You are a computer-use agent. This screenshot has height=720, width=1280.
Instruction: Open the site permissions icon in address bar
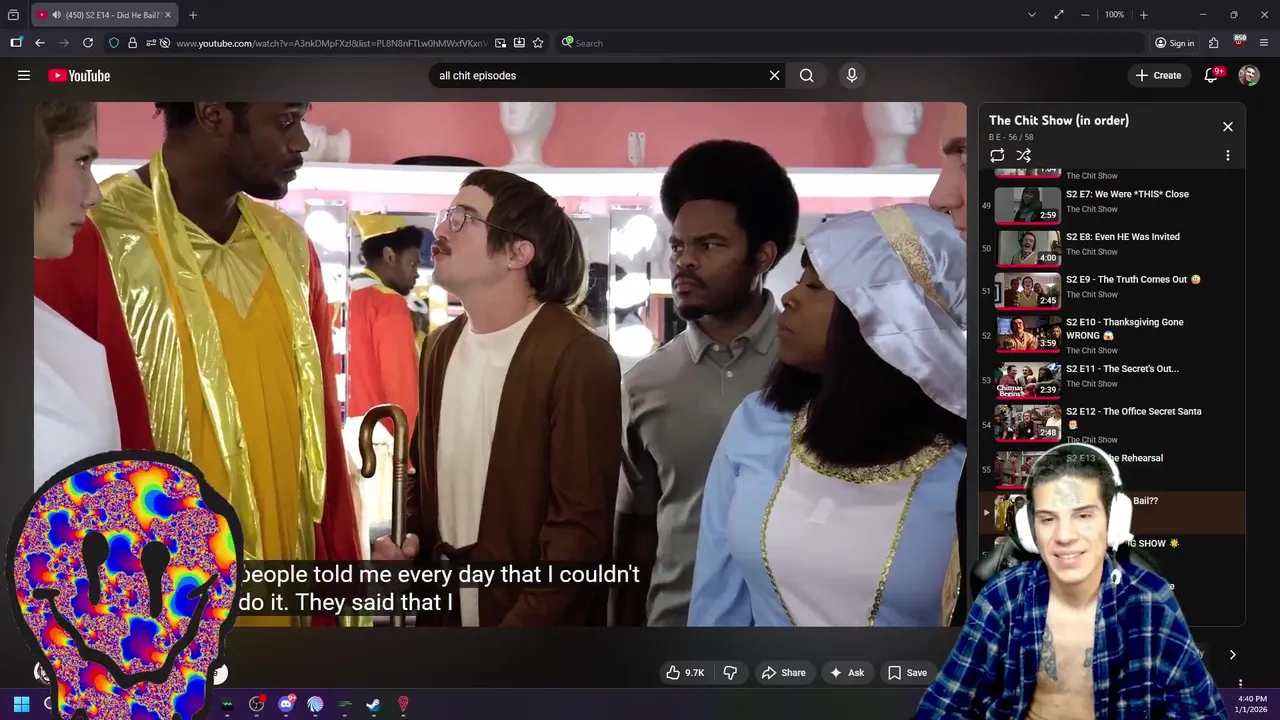point(151,43)
